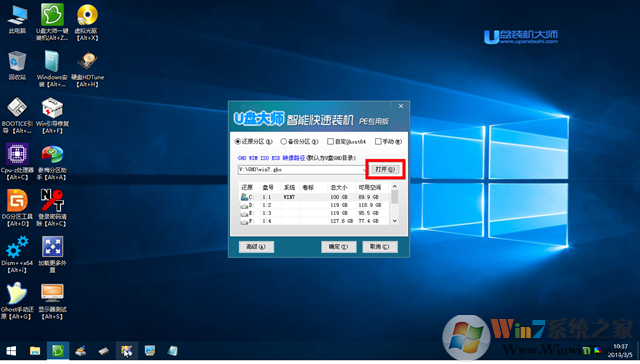Open the 虚拟光驱 virtual drive icon
Screen dimensions: 640x364
87,22
